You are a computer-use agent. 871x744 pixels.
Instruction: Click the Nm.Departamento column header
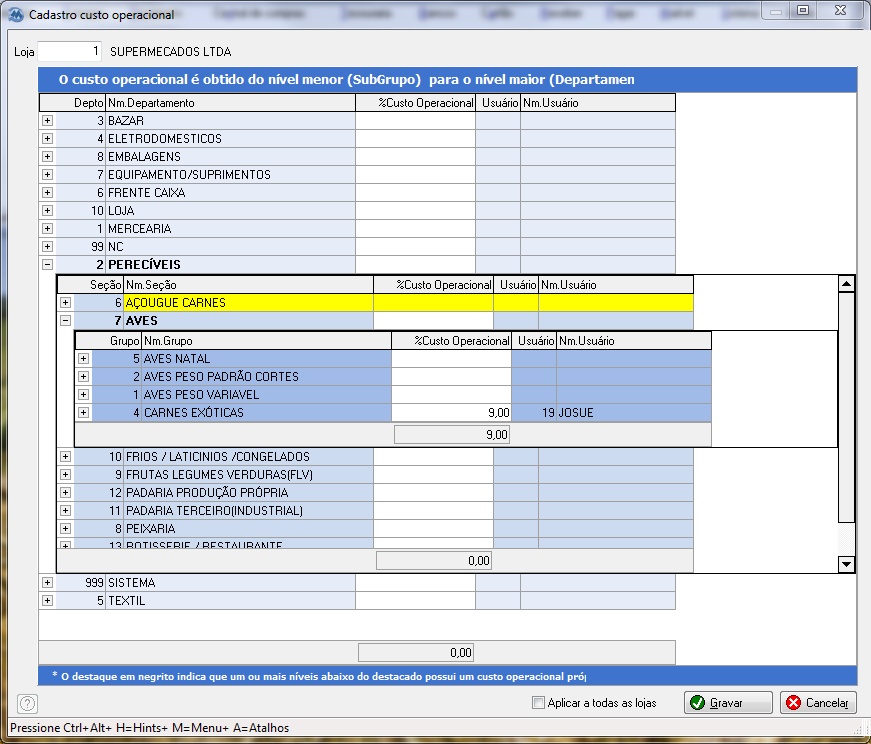(x=231, y=103)
